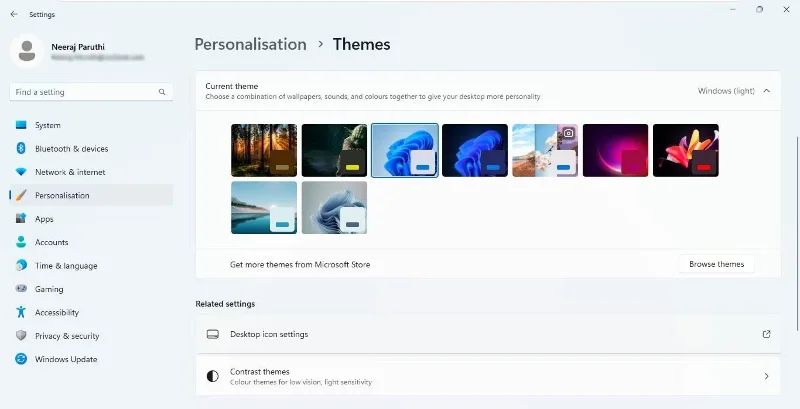This screenshot has width=800, height=409.
Task: Select the Windows dark blue bloom theme
Action: coord(475,150)
